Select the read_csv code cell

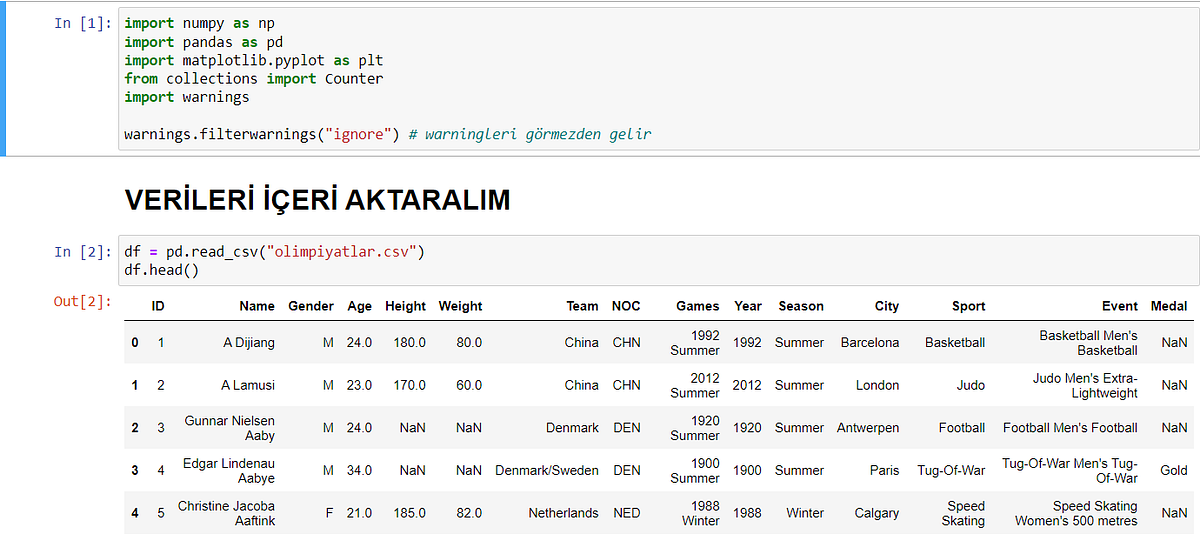[659, 261]
